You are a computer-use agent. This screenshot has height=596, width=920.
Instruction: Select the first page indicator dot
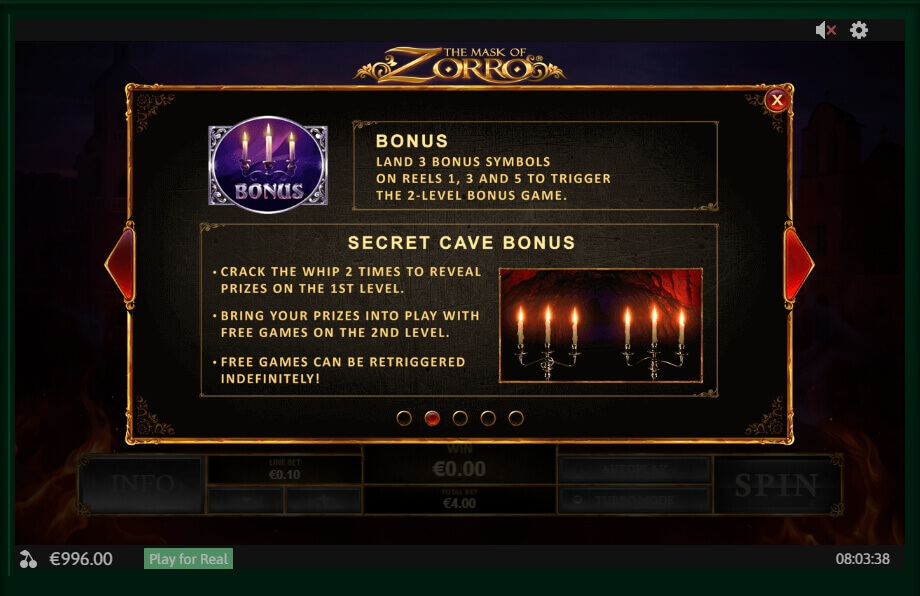coord(404,418)
